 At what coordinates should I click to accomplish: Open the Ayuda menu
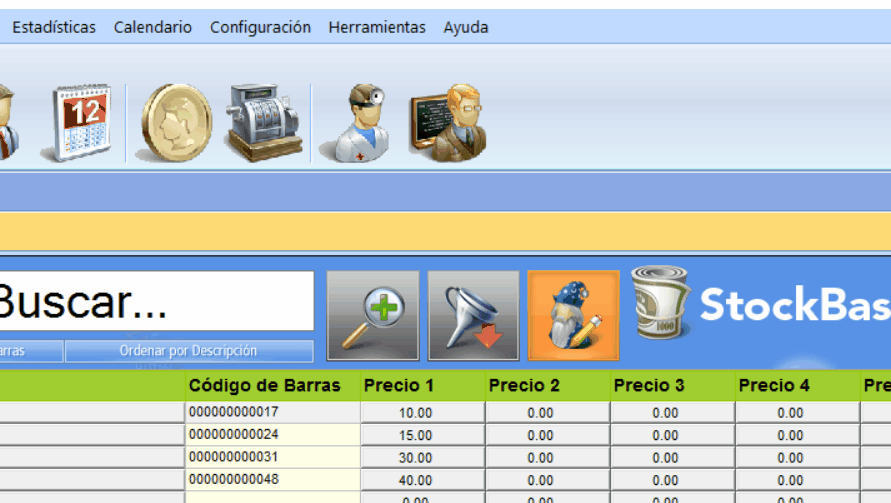click(x=466, y=27)
